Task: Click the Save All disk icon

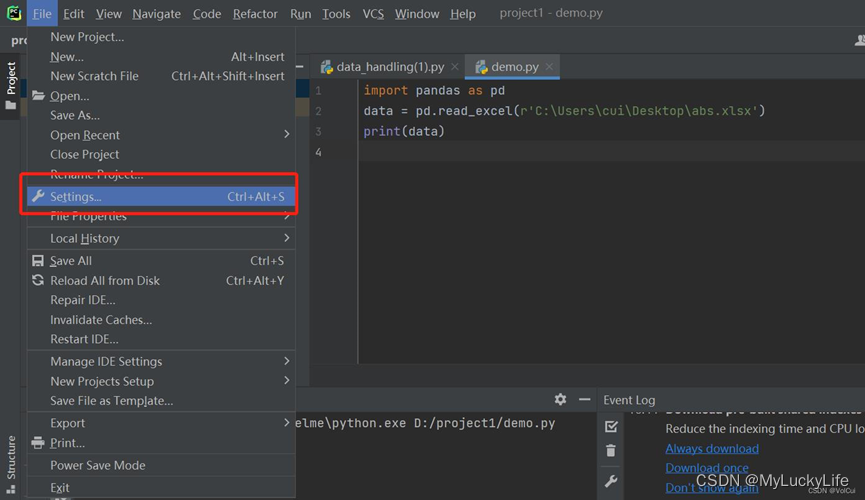Action: coord(38,260)
